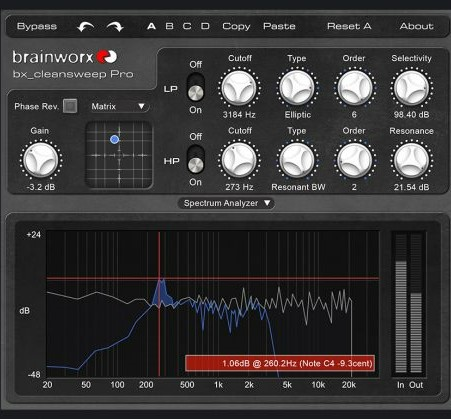The image size is (451, 419).
Task: Enable the Phase Rev. checkbox
Action: tap(70, 106)
